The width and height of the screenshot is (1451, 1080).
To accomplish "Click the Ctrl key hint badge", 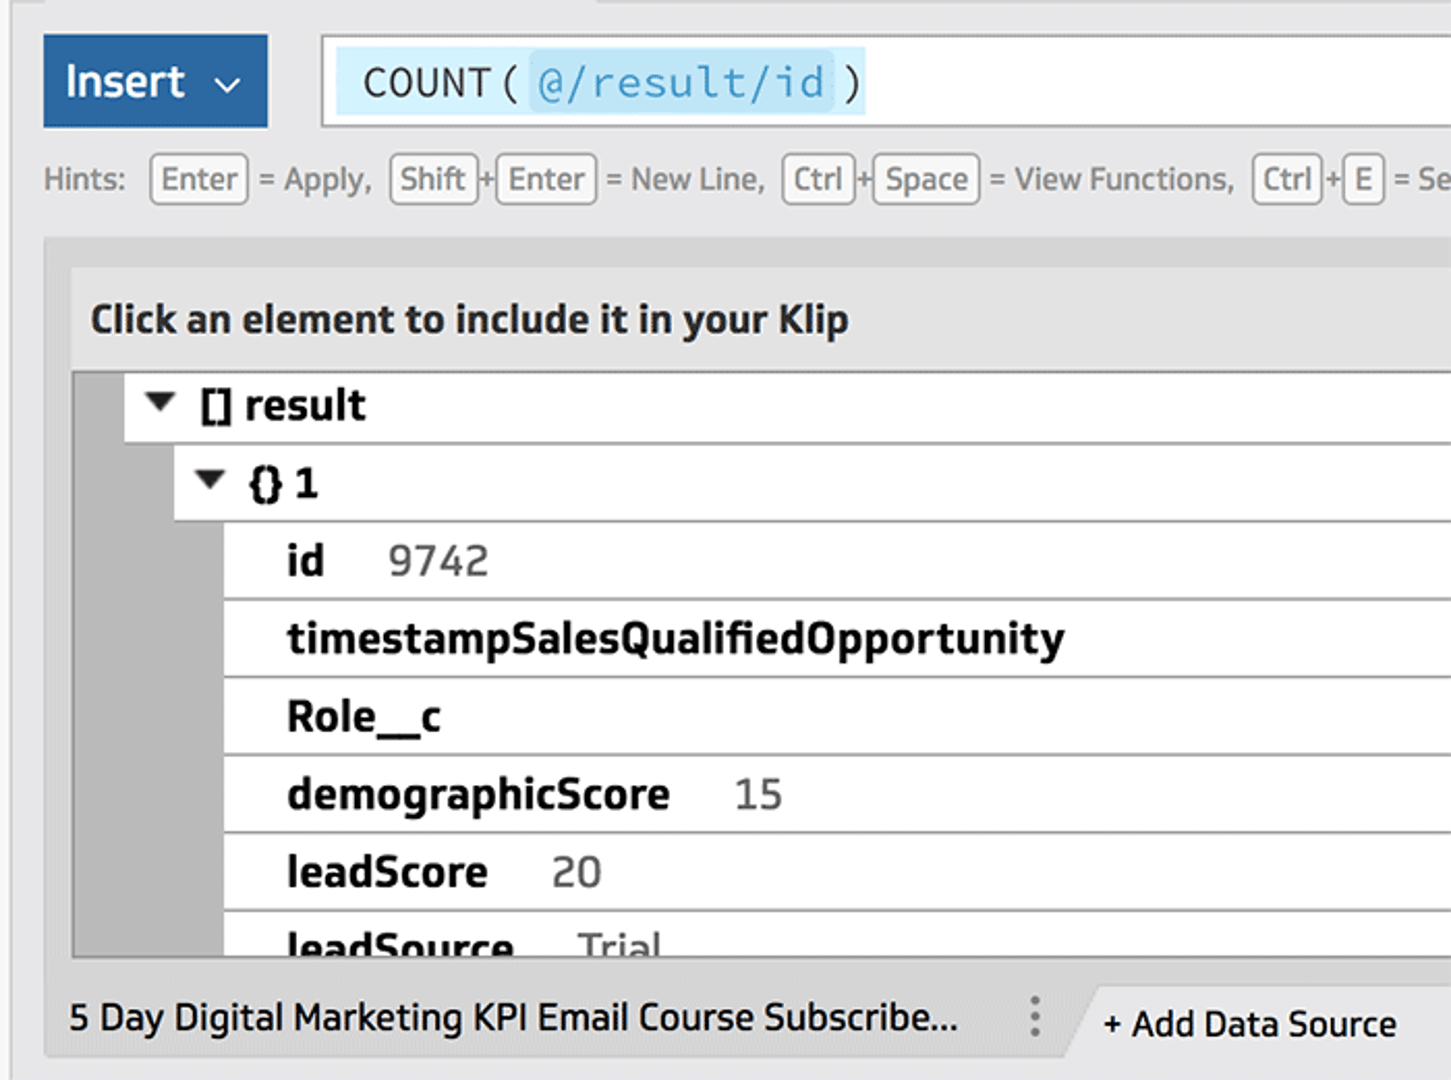I will click(818, 178).
